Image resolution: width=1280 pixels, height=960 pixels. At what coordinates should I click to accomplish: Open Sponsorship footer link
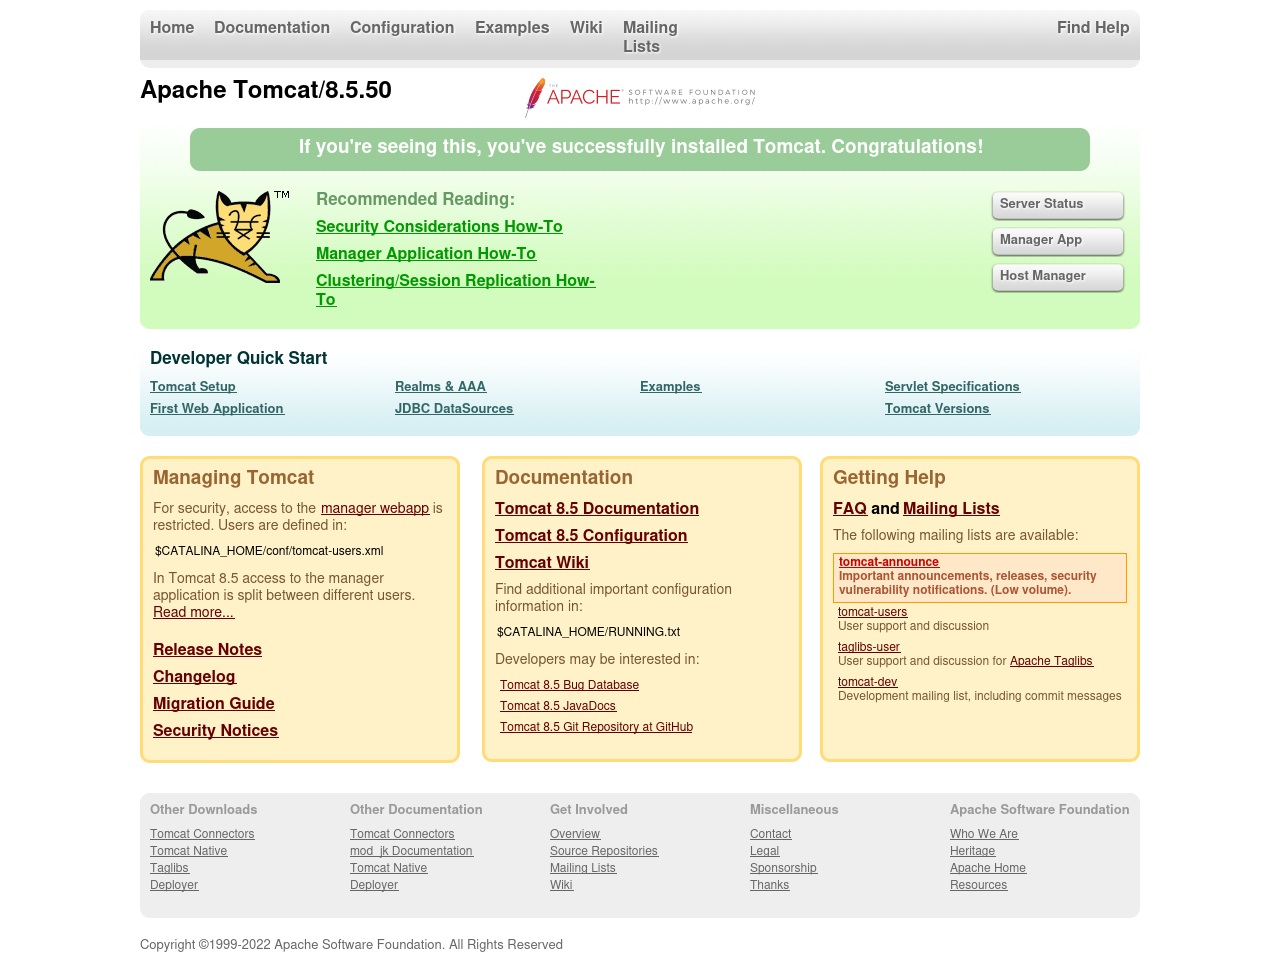point(783,868)
